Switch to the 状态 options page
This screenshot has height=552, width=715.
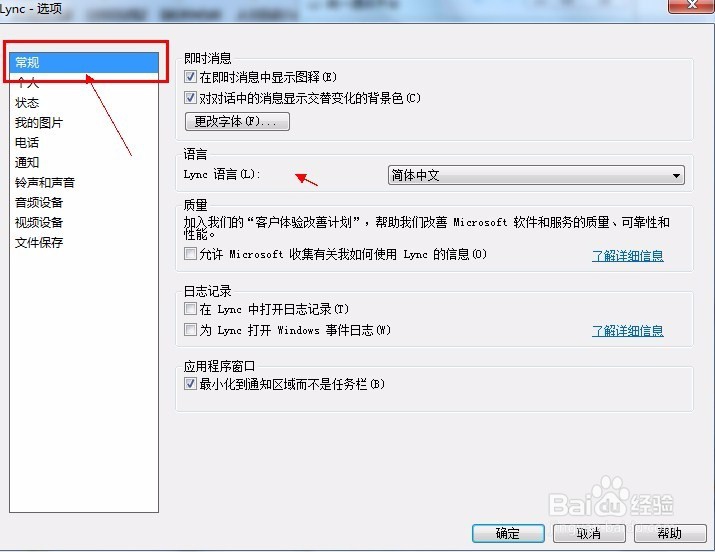point(84,103)
